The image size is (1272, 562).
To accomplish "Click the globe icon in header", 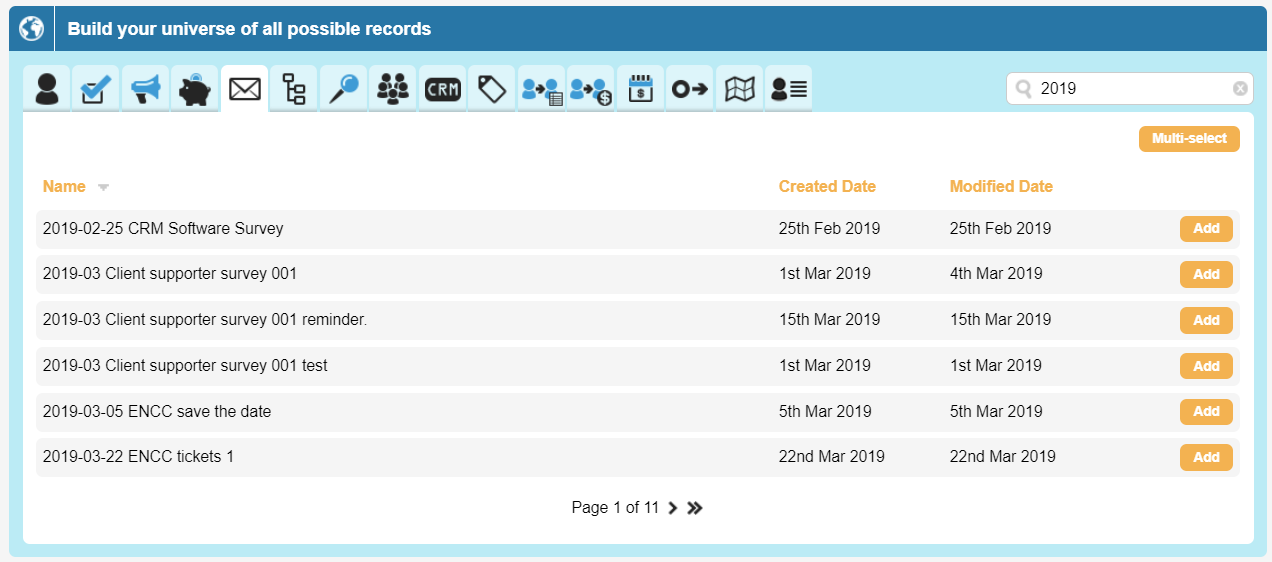I will (32, 29).
